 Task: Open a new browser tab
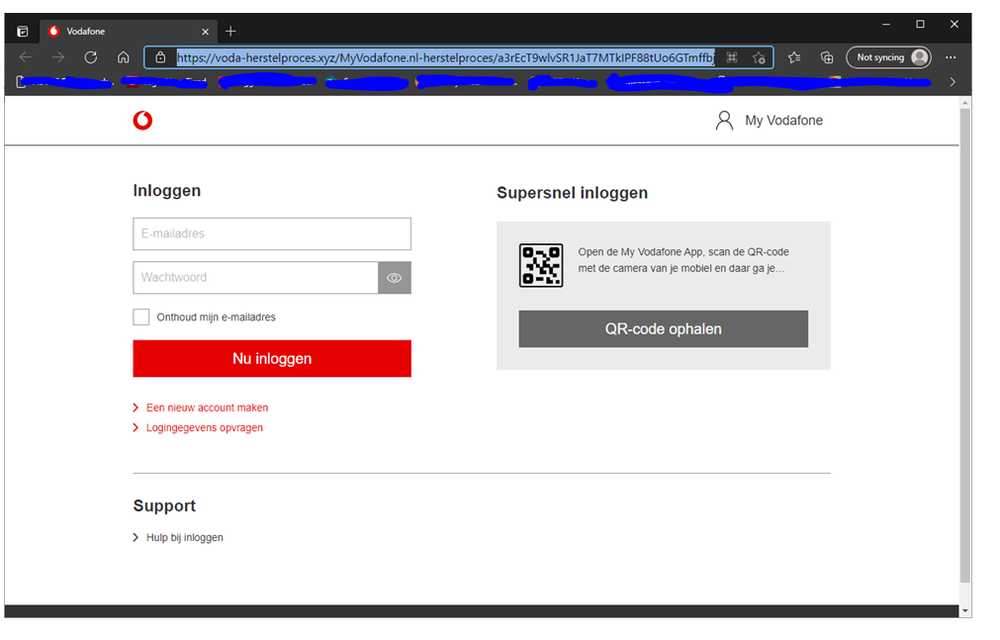(x=231, y=31)
